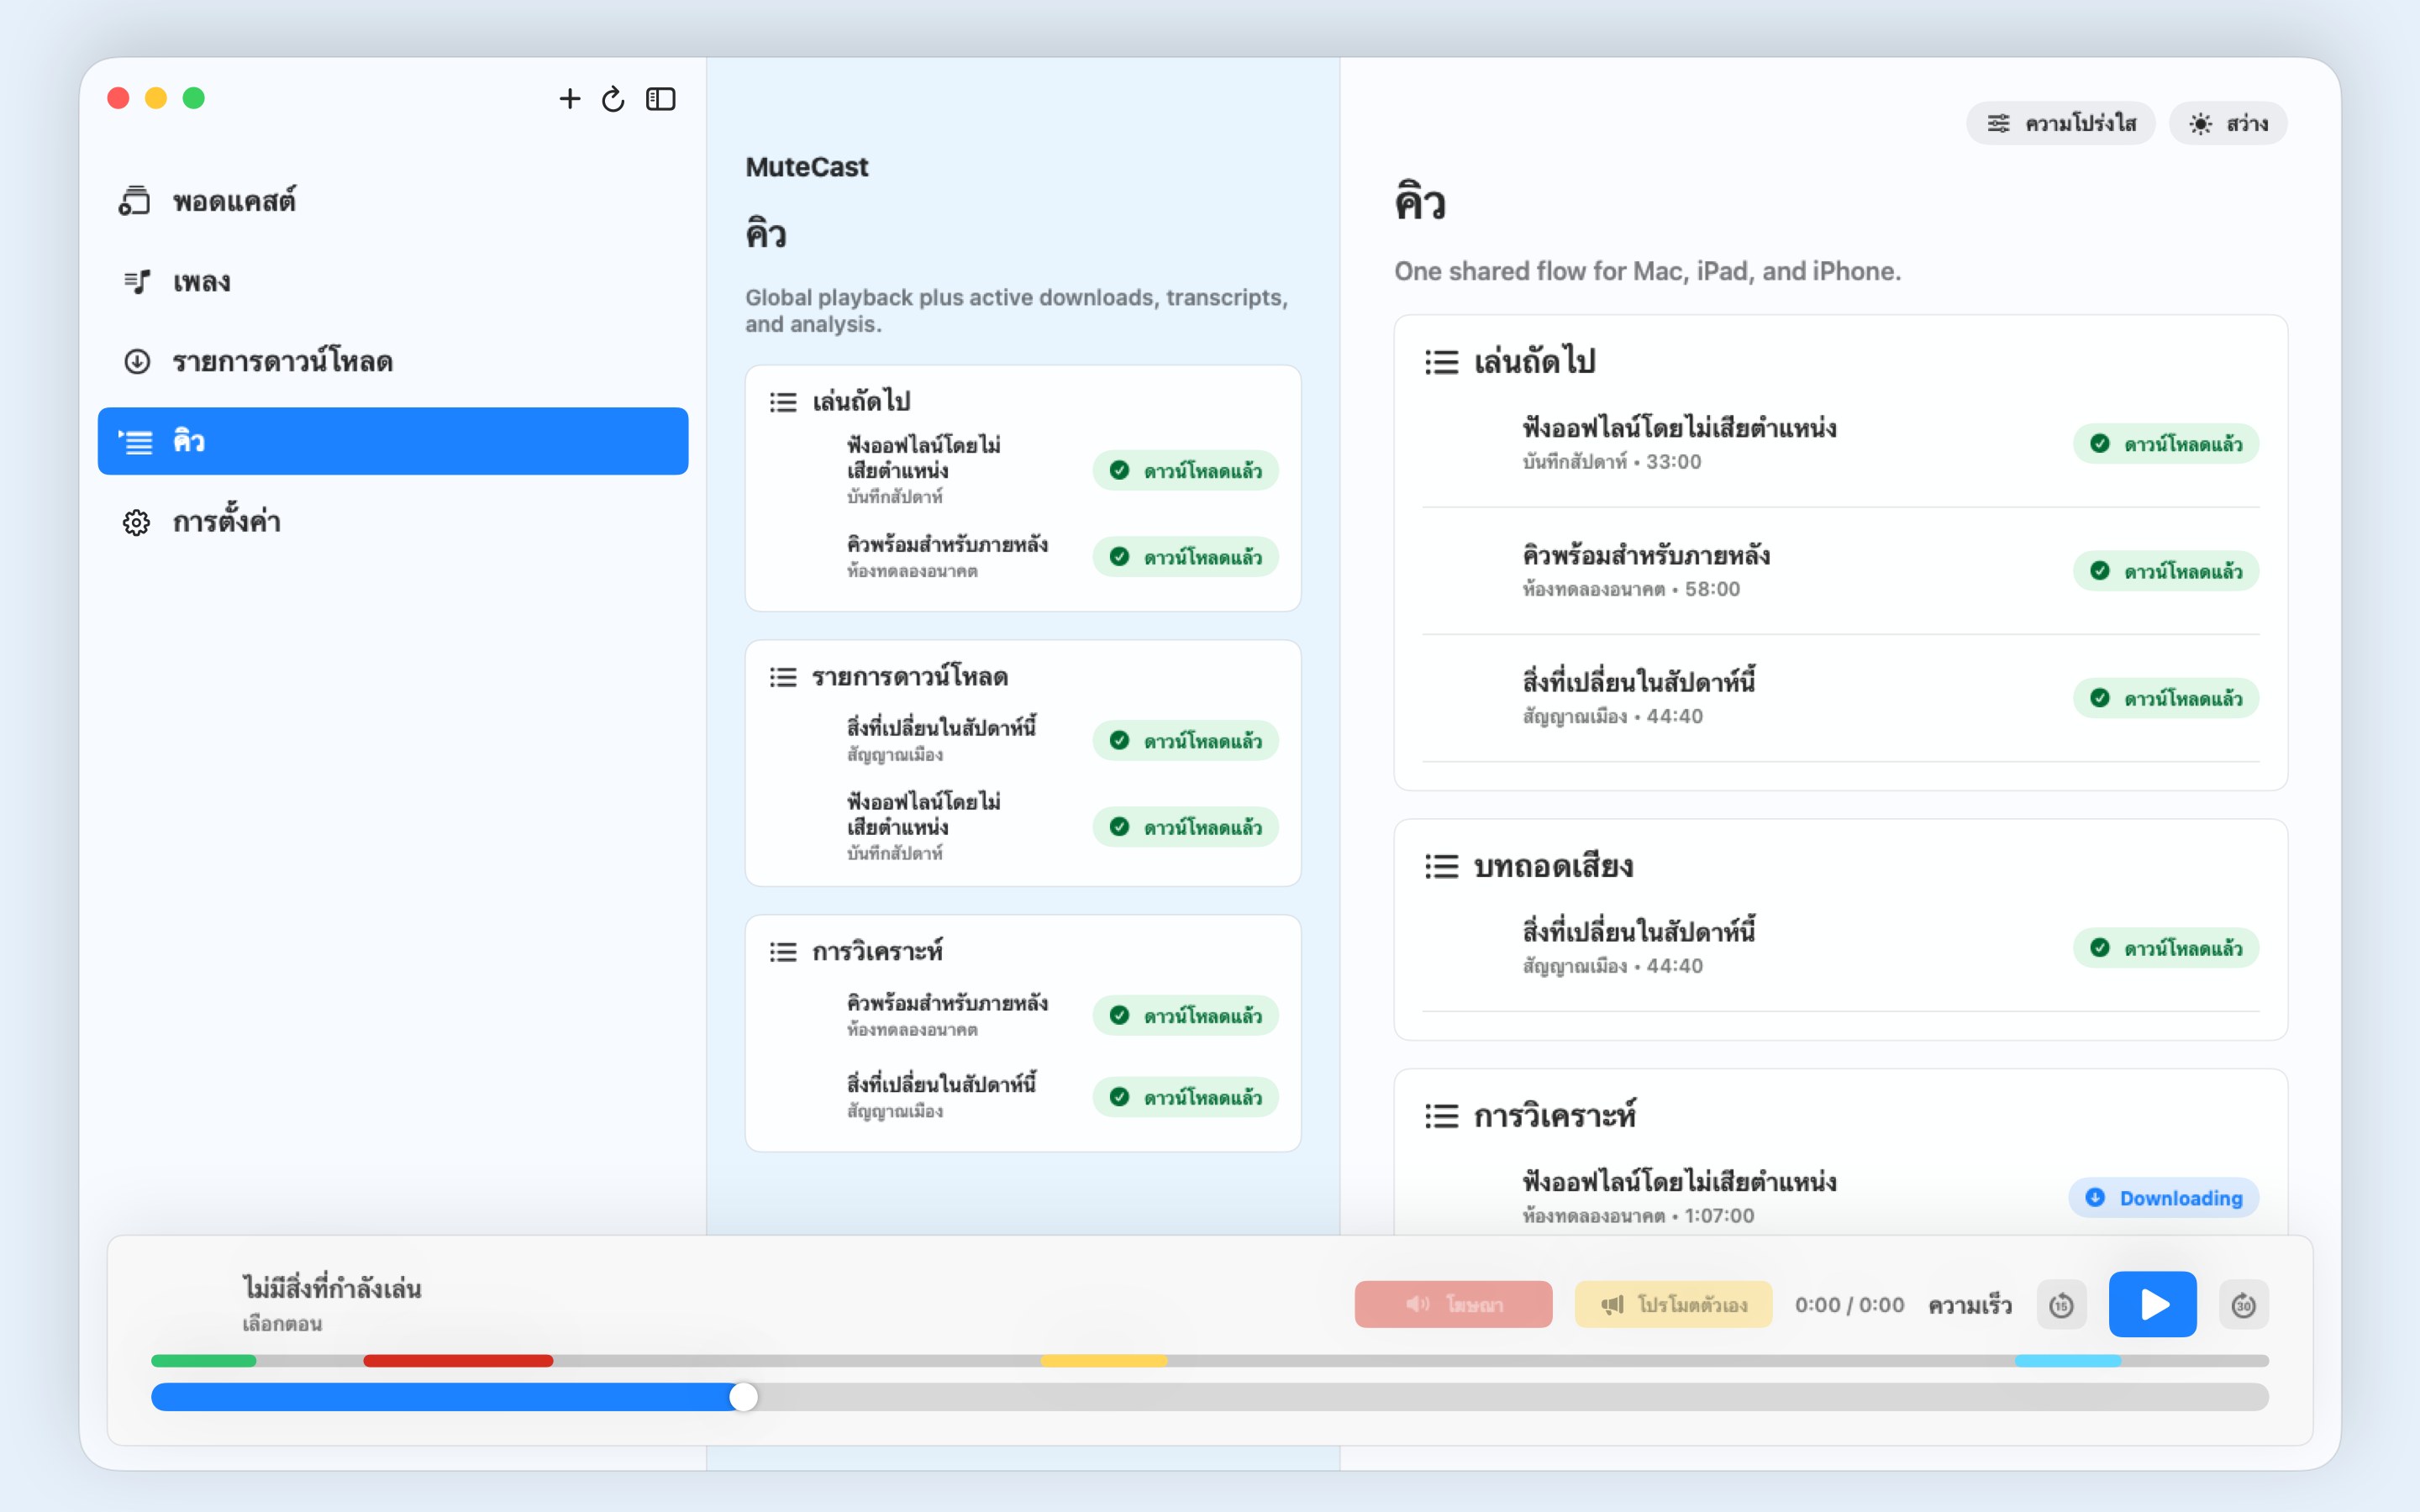Click the red segment on the timeline

click(458, 1360)
